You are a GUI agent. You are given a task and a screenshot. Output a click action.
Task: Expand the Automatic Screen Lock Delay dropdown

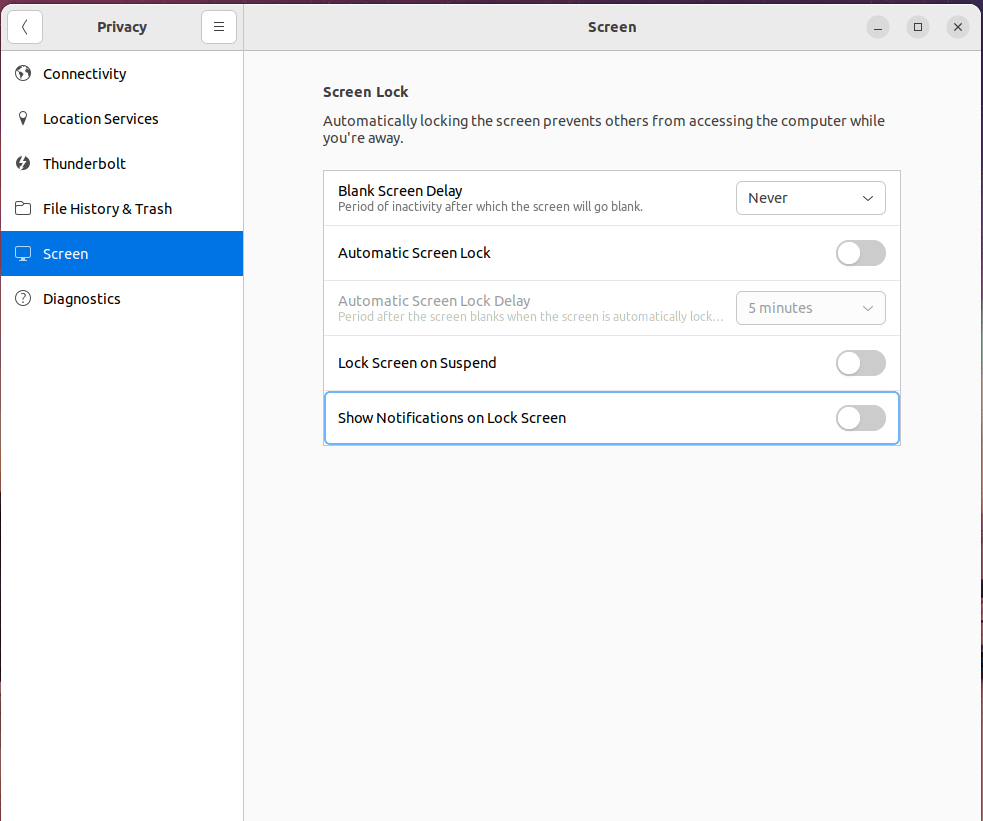pyautogui.click(x=810, y=308)
